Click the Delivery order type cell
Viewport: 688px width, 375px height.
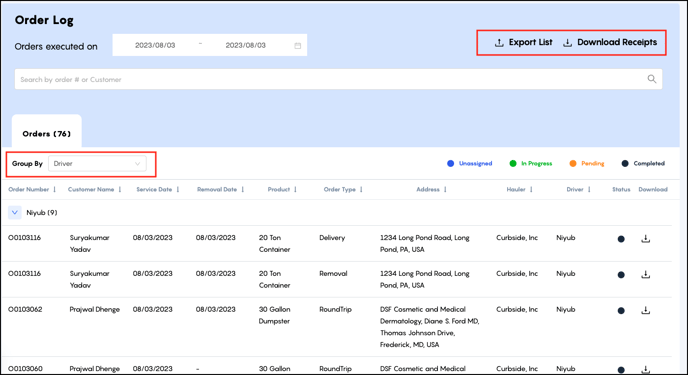pyautogui.click(x=332, y=238)
